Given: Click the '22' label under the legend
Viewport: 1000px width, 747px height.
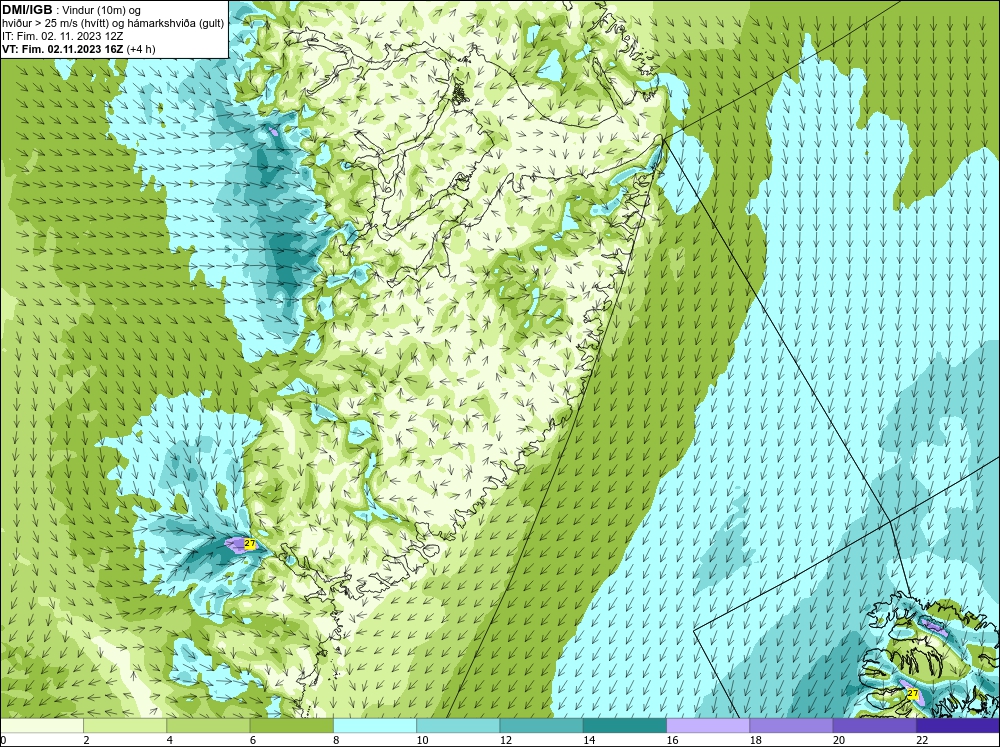Looking at the screenshot, I should click(x=922, y=740).
